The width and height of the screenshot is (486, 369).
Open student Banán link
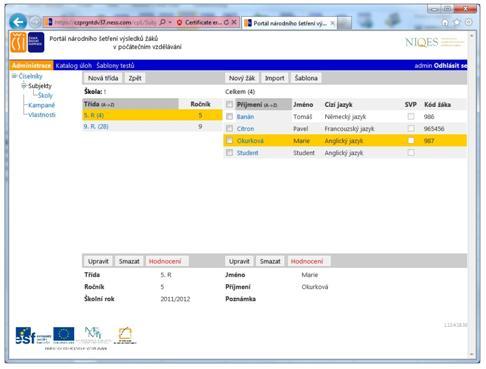click(x=245, y=117)
